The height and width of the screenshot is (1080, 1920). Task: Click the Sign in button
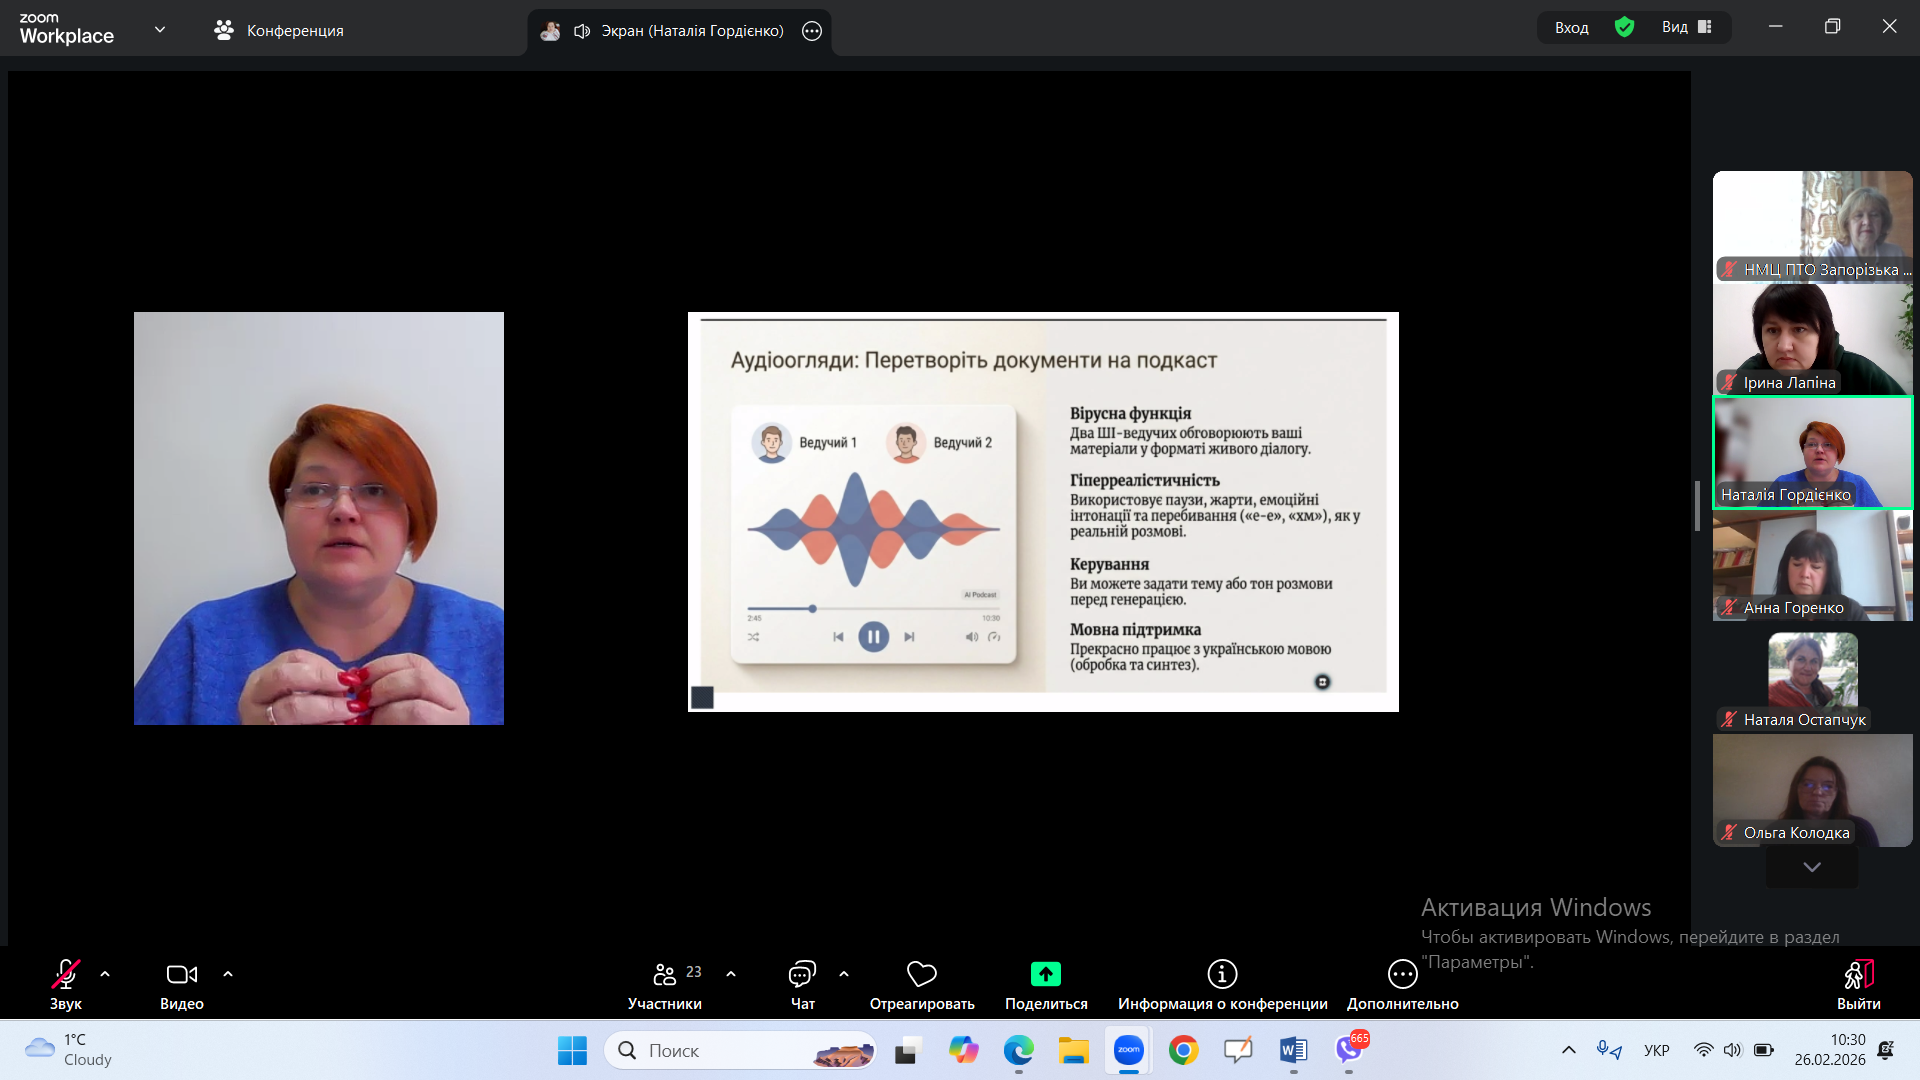(1571, 27)
